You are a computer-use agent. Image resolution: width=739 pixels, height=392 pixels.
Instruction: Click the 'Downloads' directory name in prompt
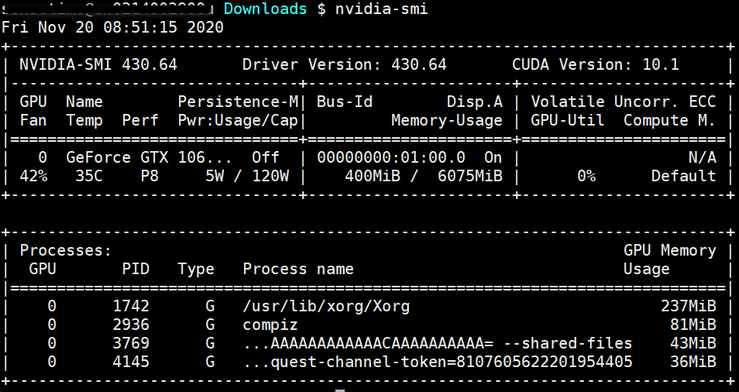265,8
